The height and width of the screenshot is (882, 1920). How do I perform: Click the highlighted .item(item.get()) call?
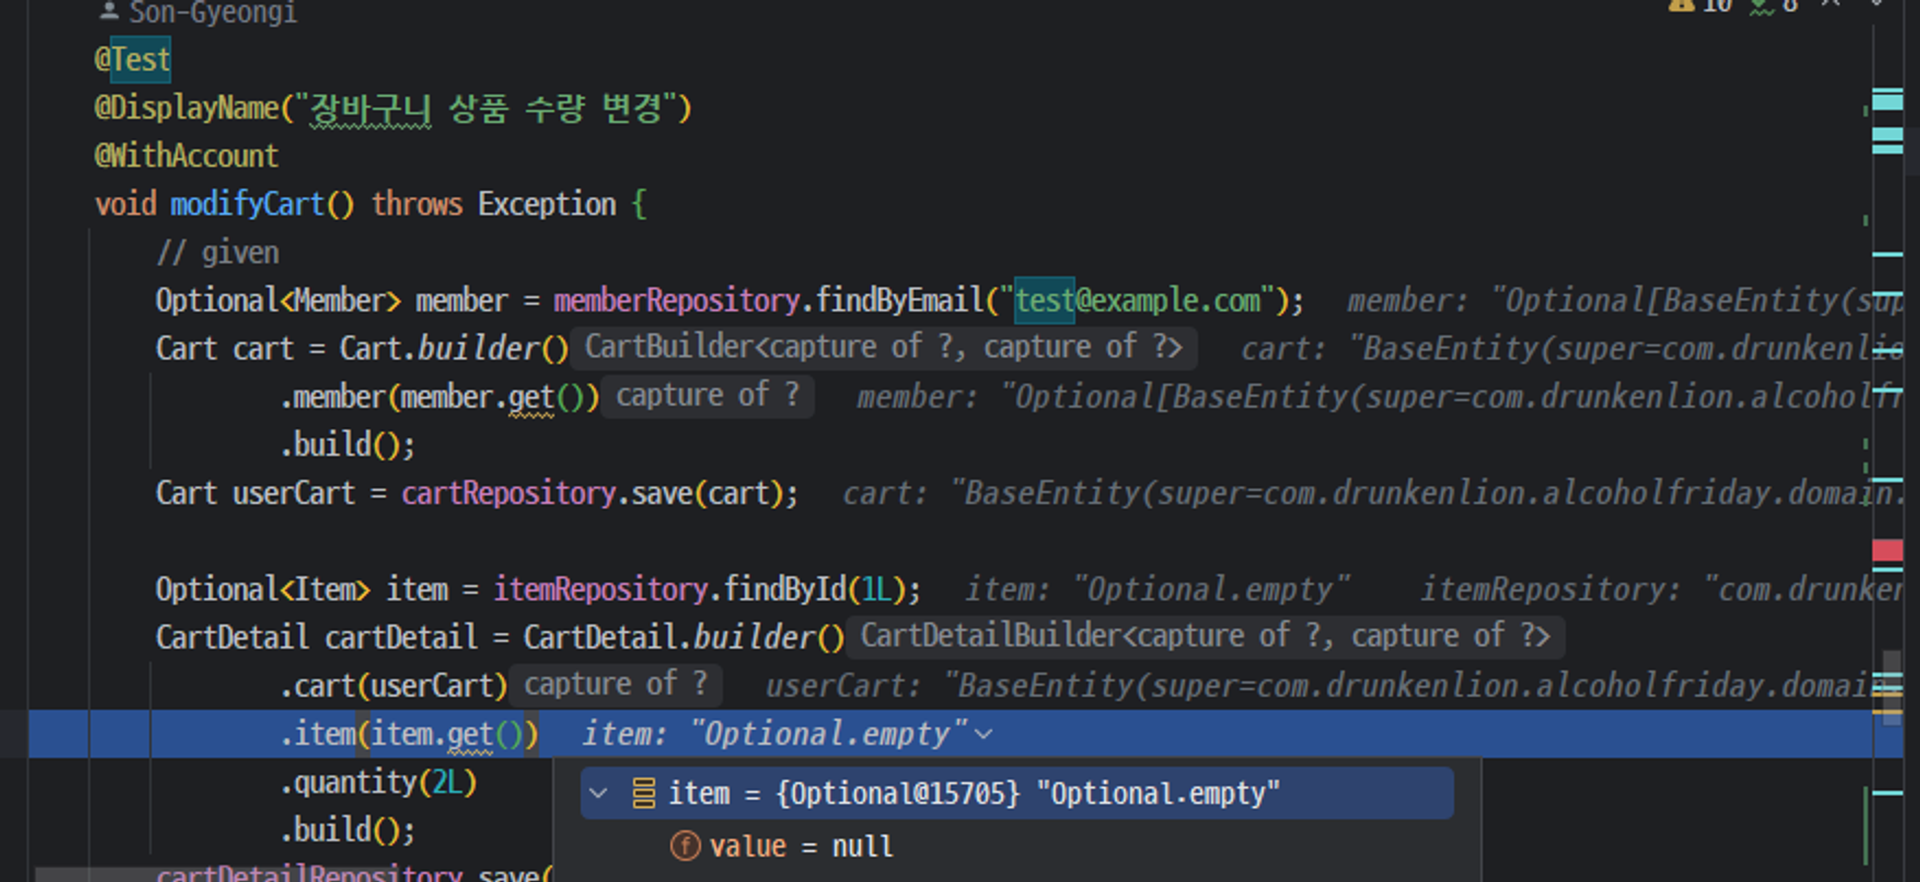[x=409, y=734]
